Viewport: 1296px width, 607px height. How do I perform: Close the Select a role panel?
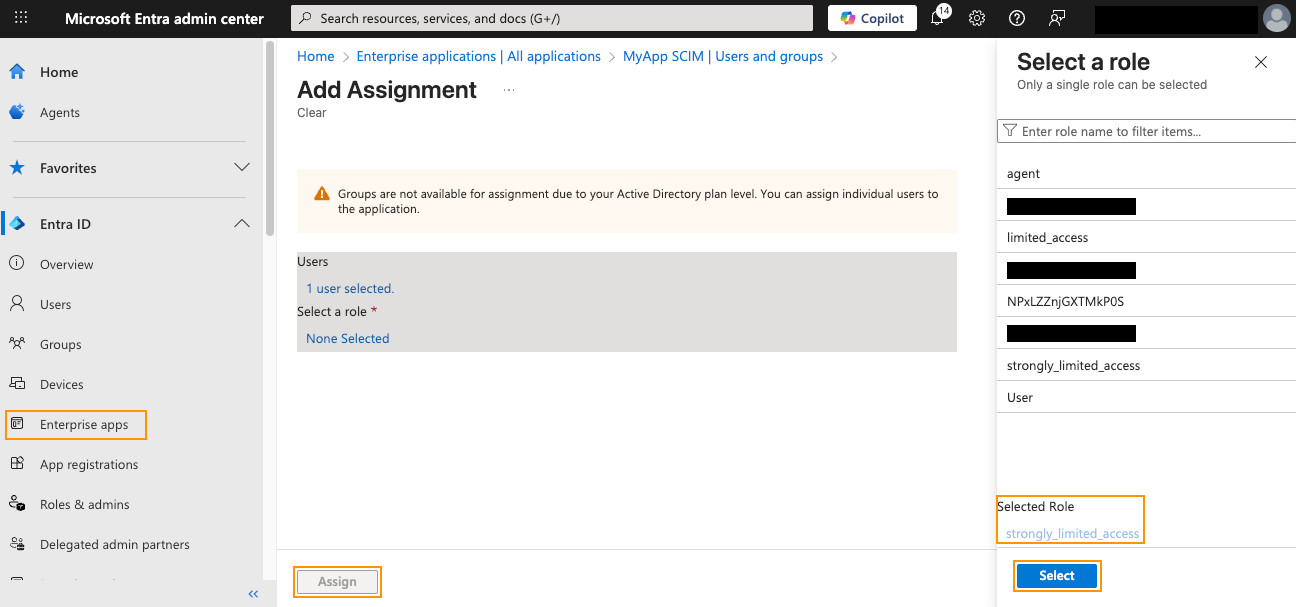(1261, 62)
